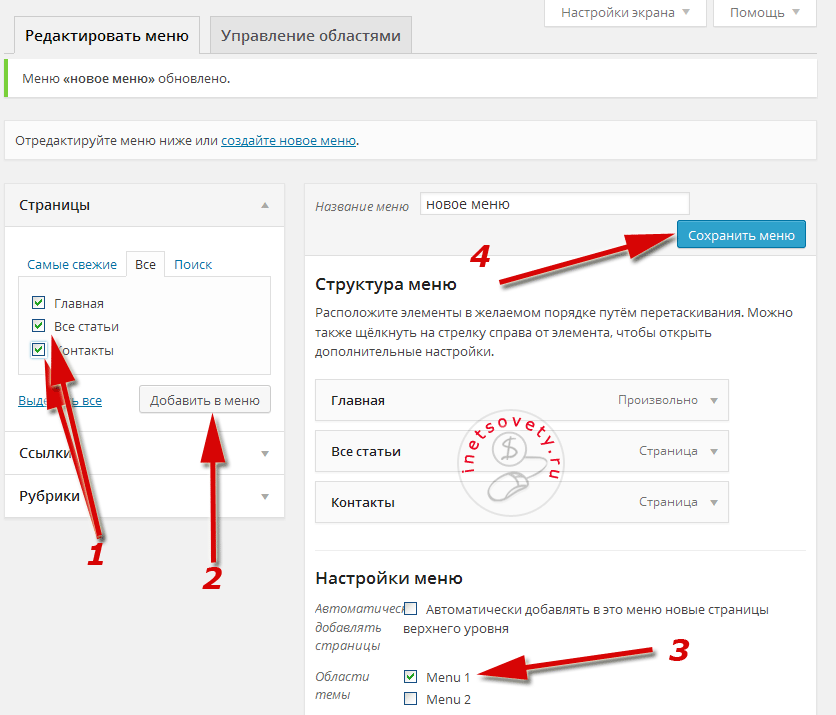Uncheck the Главная page checkbox

38,303
